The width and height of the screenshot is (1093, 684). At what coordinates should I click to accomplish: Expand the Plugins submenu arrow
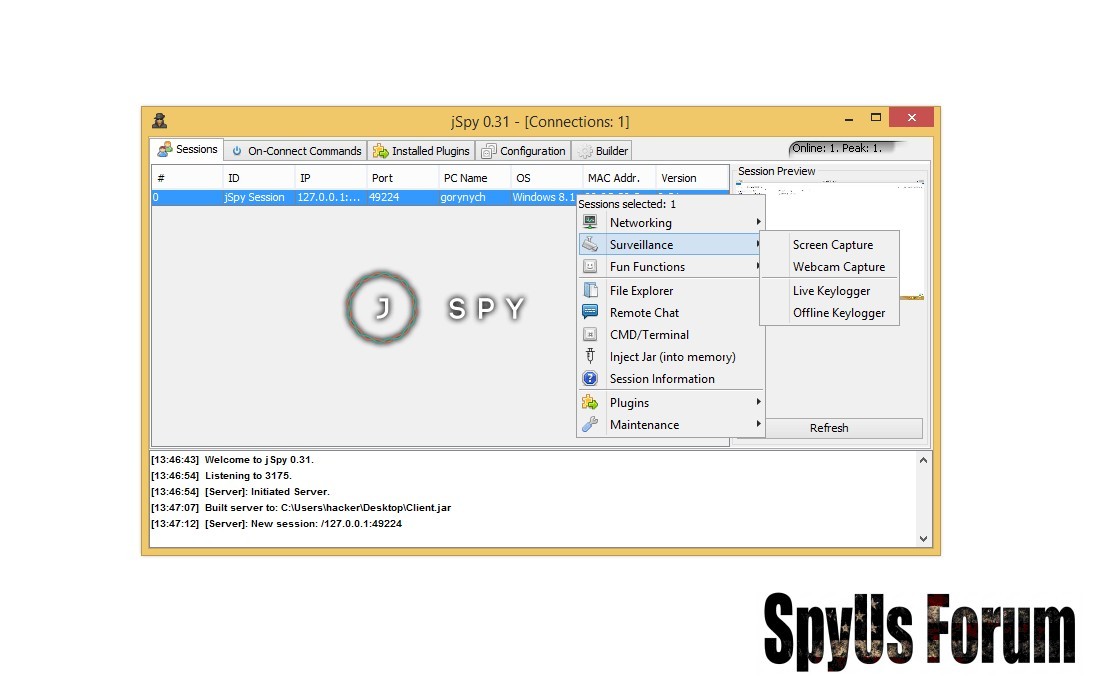click(x=759, y=402)
